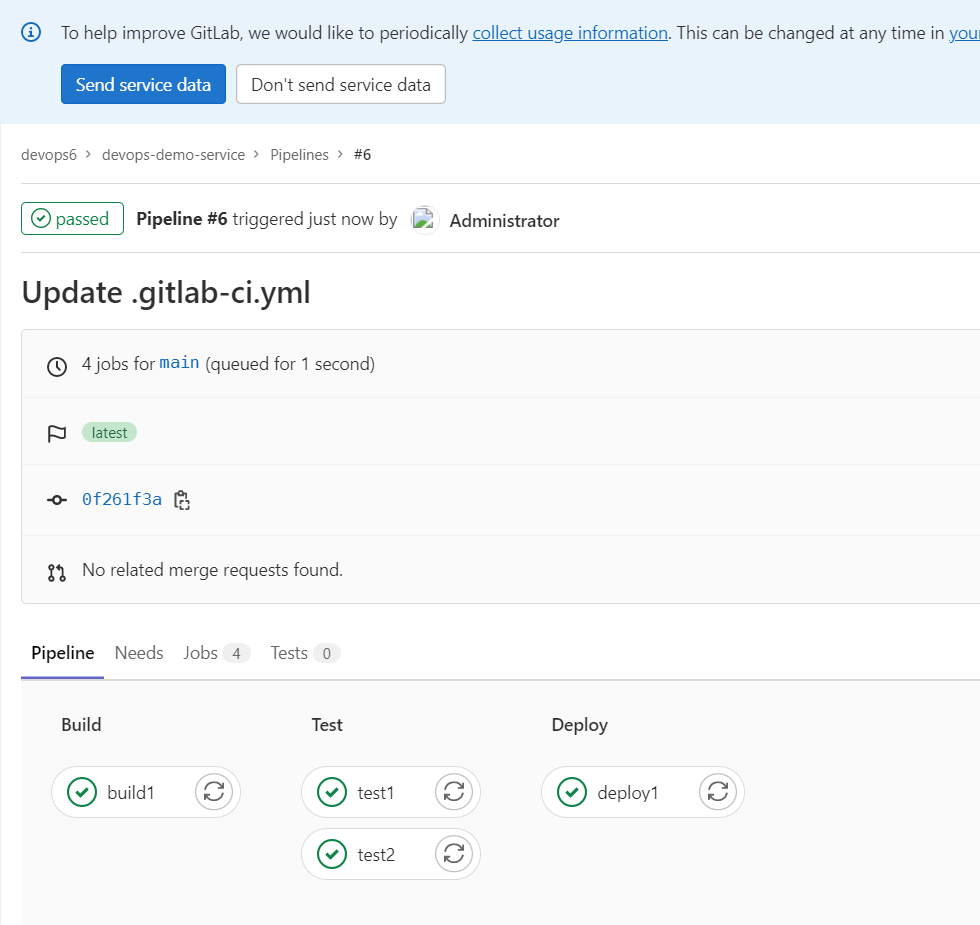Select the Pipeline tab
The height and width of the screenshot is (925, 980).
(62, 652)
